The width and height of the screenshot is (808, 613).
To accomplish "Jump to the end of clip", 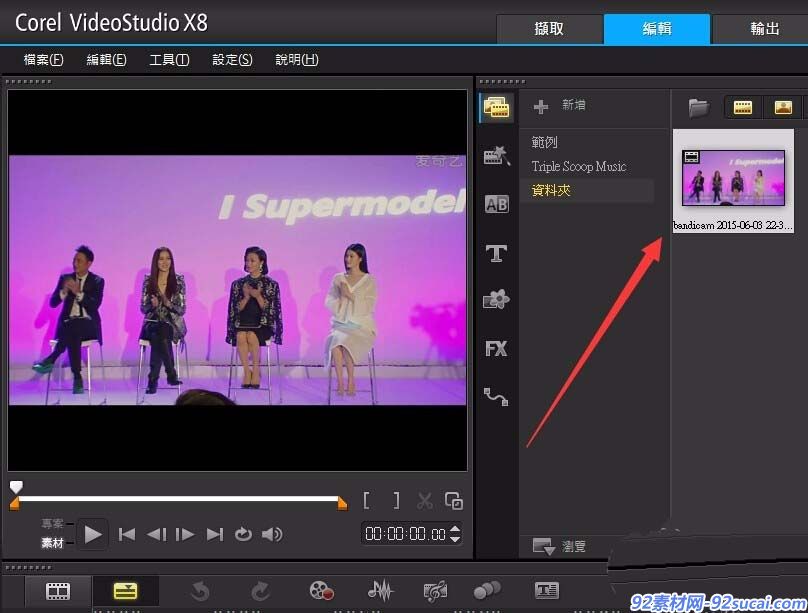I will [215, 535].
